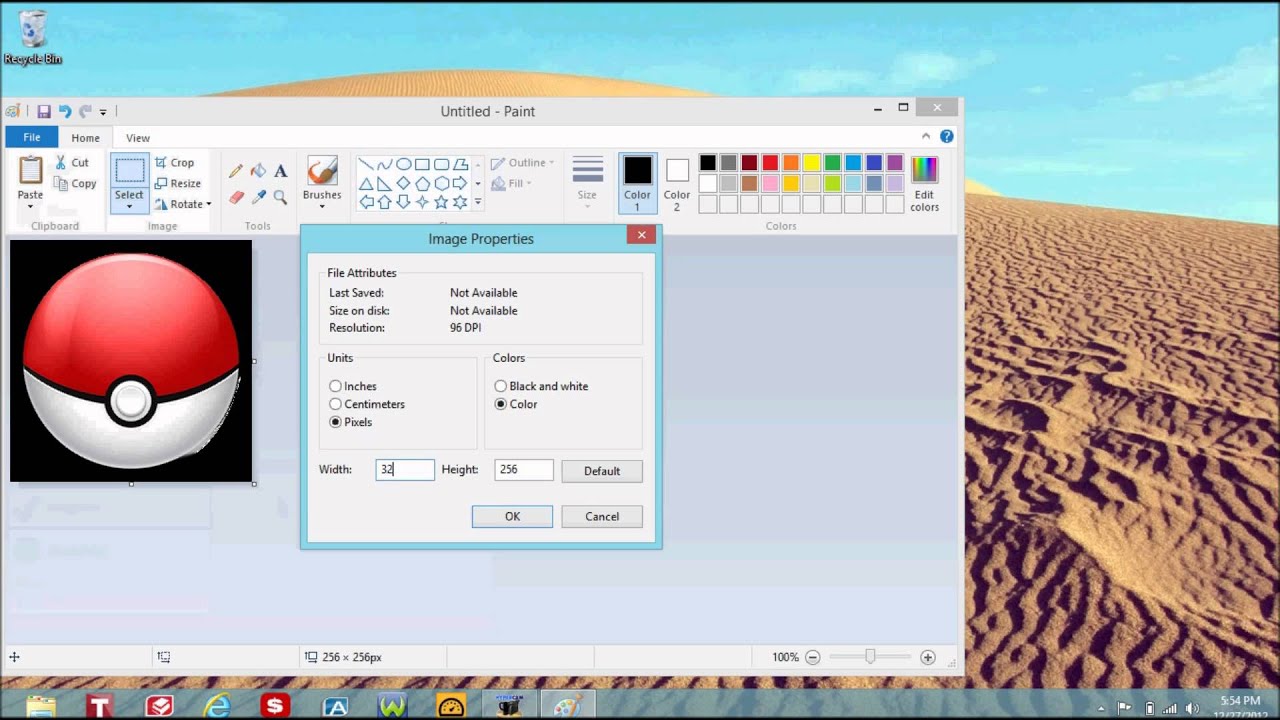Expand the Paste dropdown arrow
1280x720 pixels.
click(x=30, y=207)
